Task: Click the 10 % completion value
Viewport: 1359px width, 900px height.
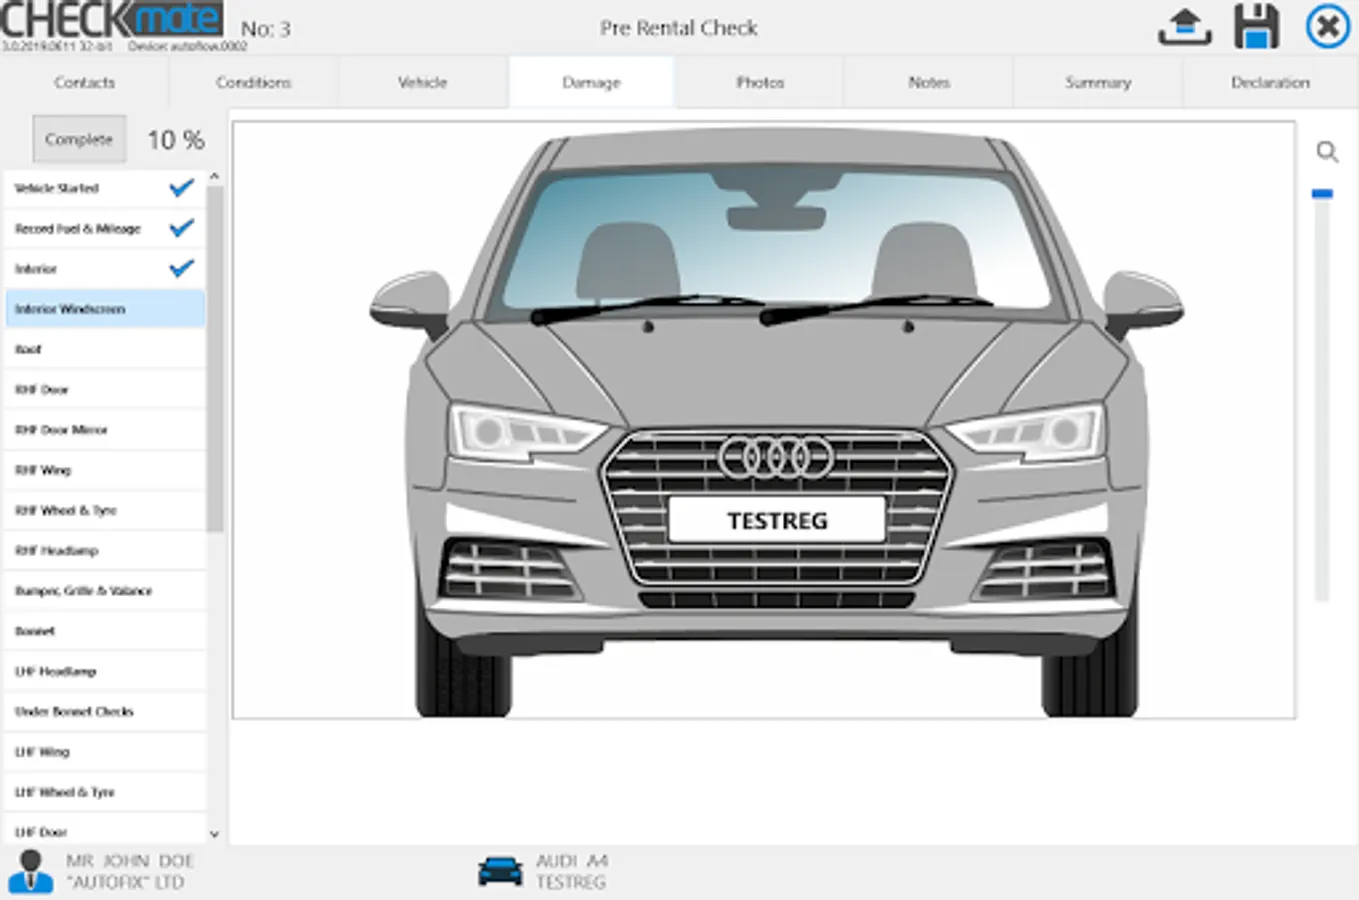Action: [176, 140]
